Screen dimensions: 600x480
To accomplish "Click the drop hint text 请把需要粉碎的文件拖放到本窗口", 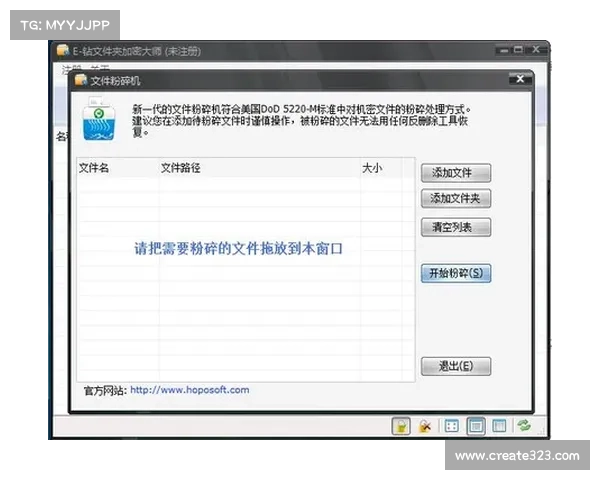I will point(238,249).
